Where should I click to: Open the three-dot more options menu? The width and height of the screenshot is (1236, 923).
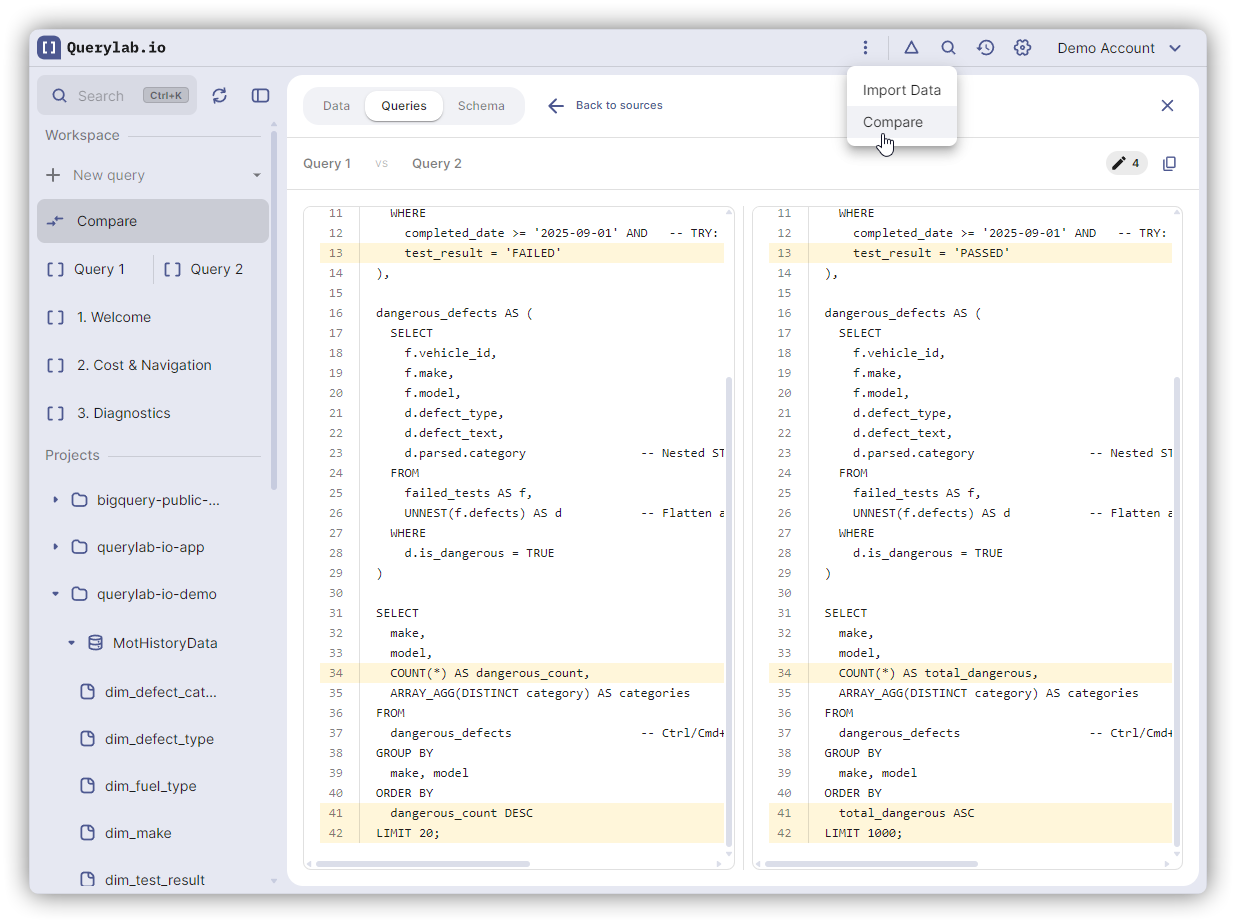(865, 48)
